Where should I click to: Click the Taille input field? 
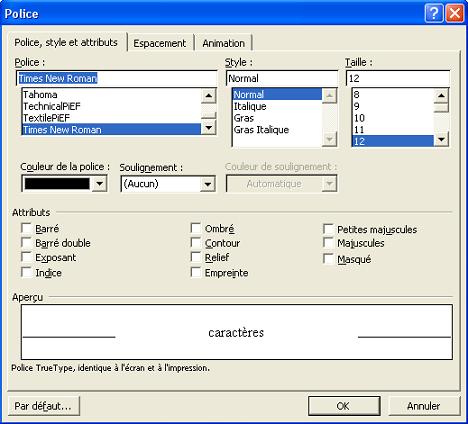398,78
